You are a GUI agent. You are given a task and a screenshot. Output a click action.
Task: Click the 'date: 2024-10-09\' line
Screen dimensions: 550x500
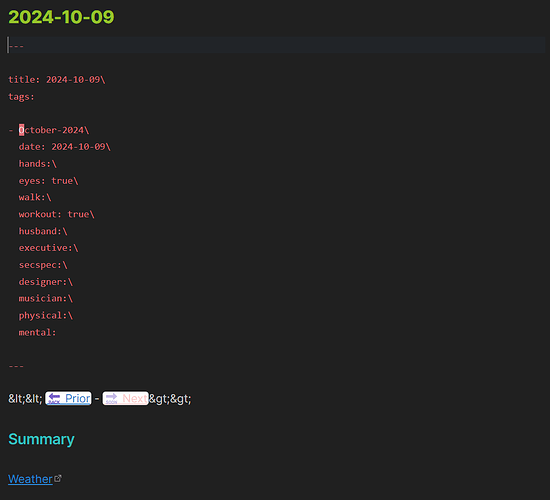coord(65,147)
